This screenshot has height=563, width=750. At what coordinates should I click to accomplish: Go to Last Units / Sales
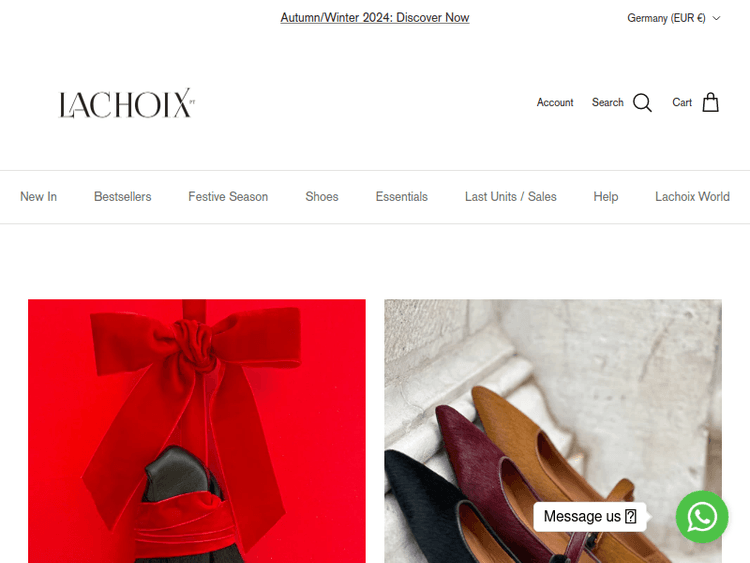[511, 197]
